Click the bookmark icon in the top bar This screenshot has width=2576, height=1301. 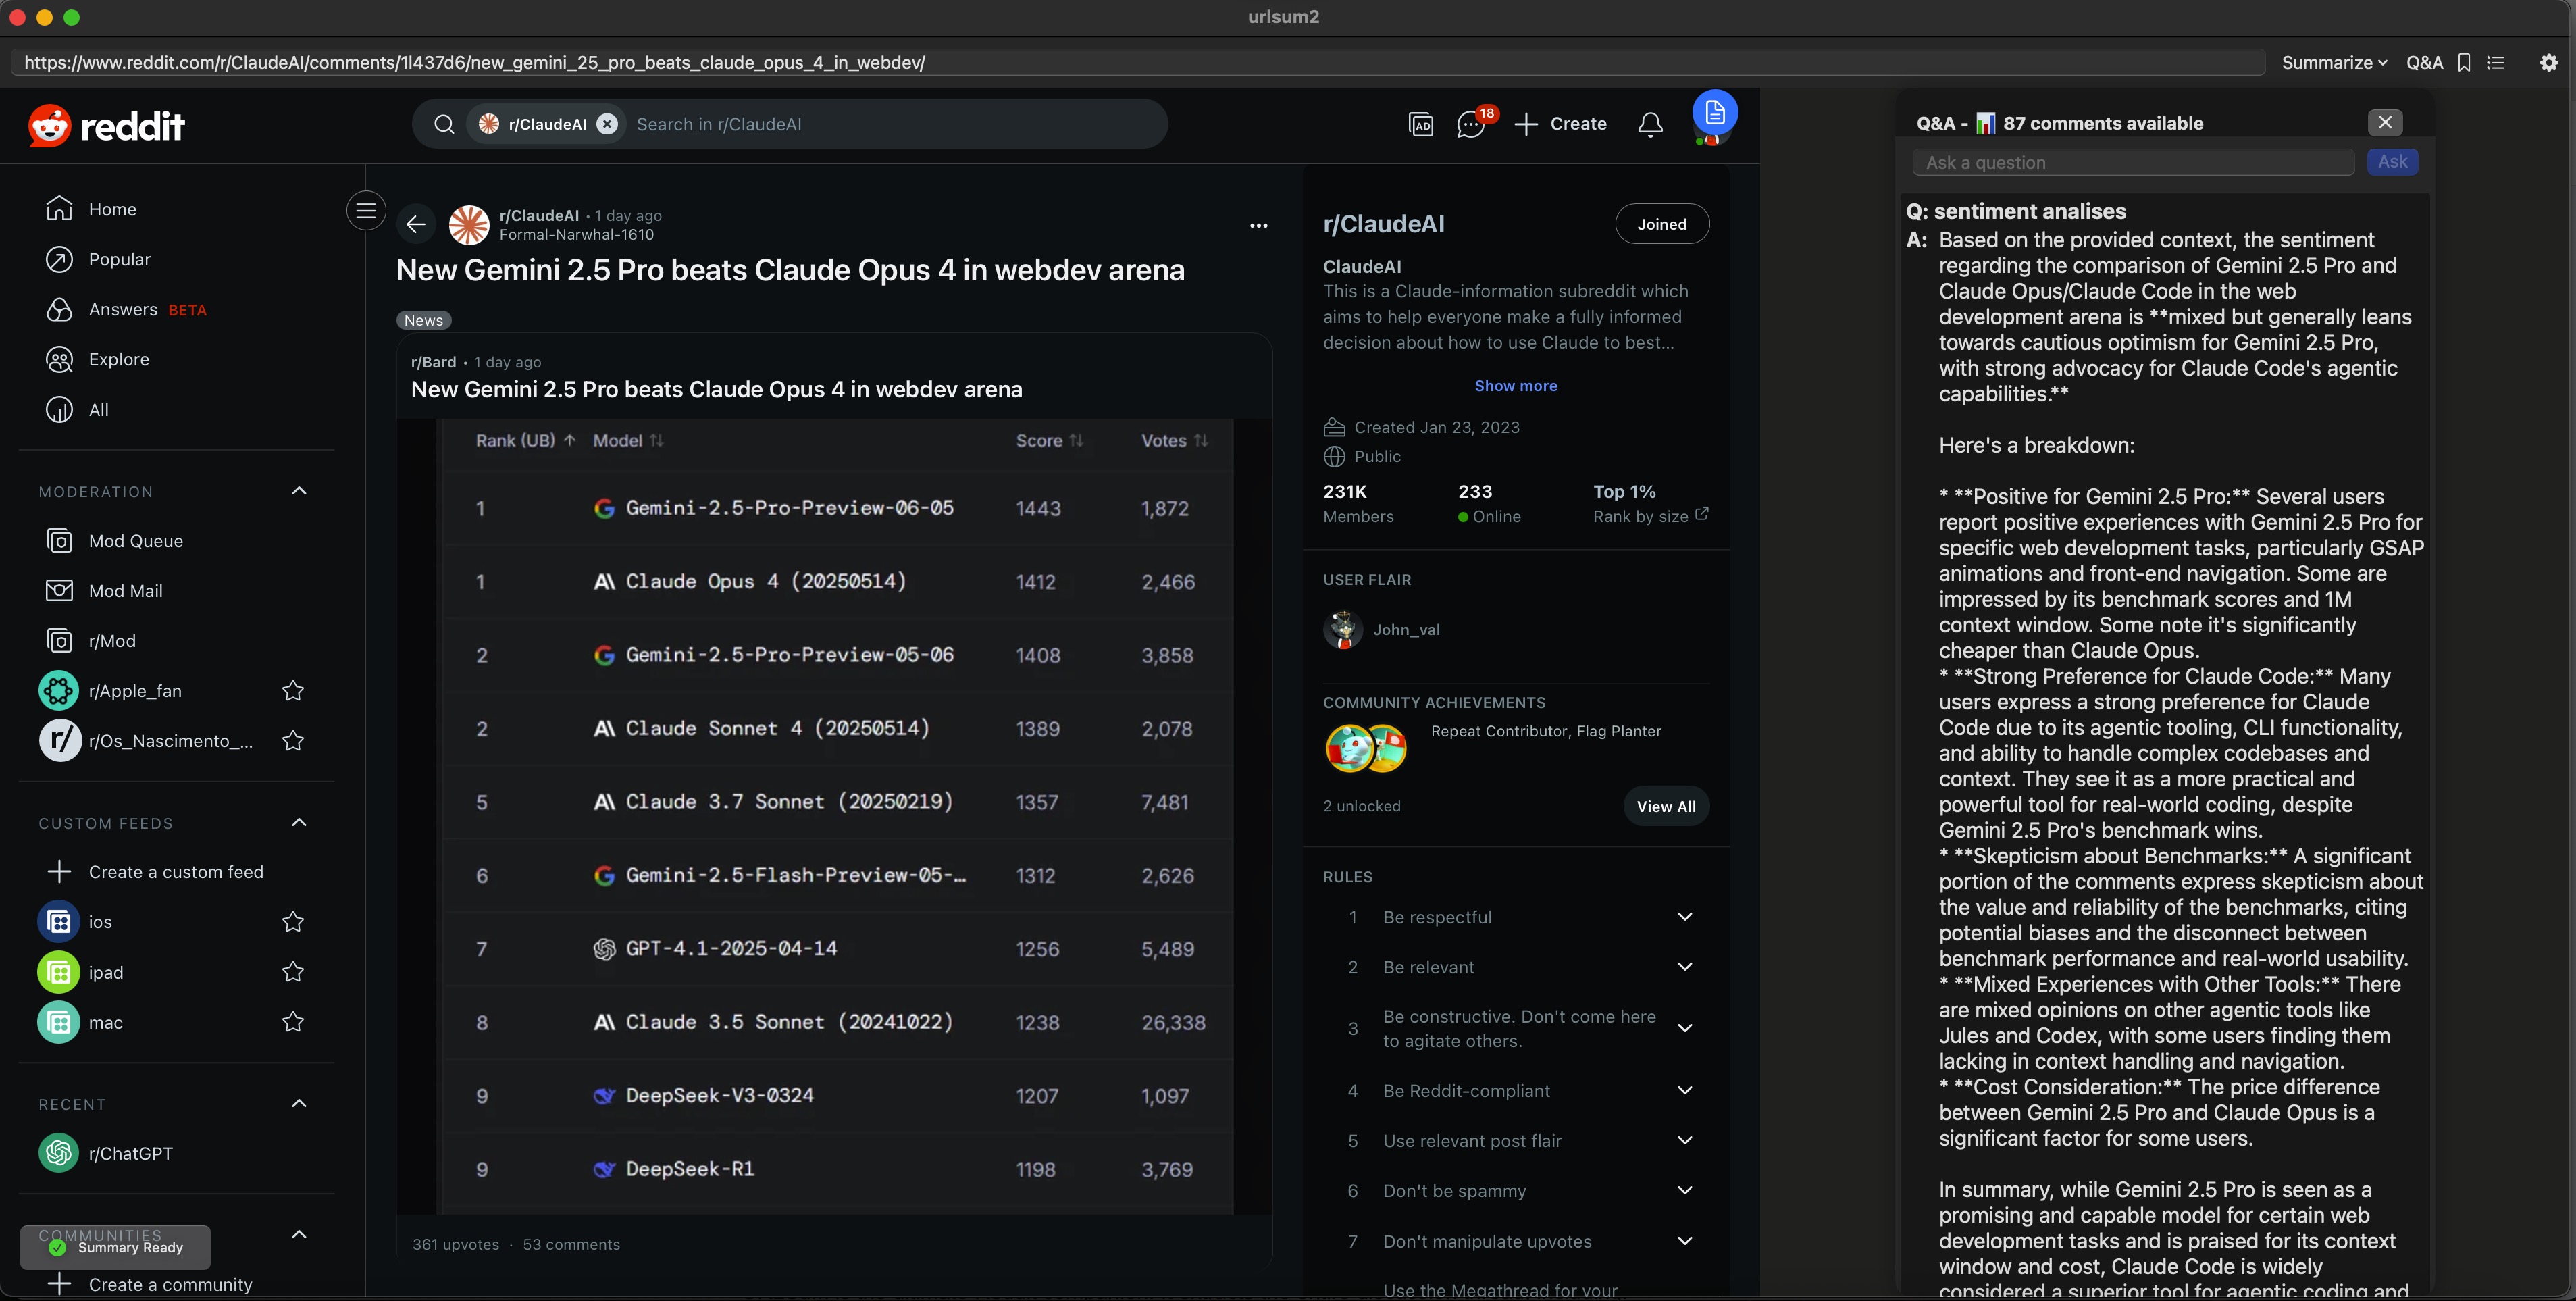(x=2464, y=63)
